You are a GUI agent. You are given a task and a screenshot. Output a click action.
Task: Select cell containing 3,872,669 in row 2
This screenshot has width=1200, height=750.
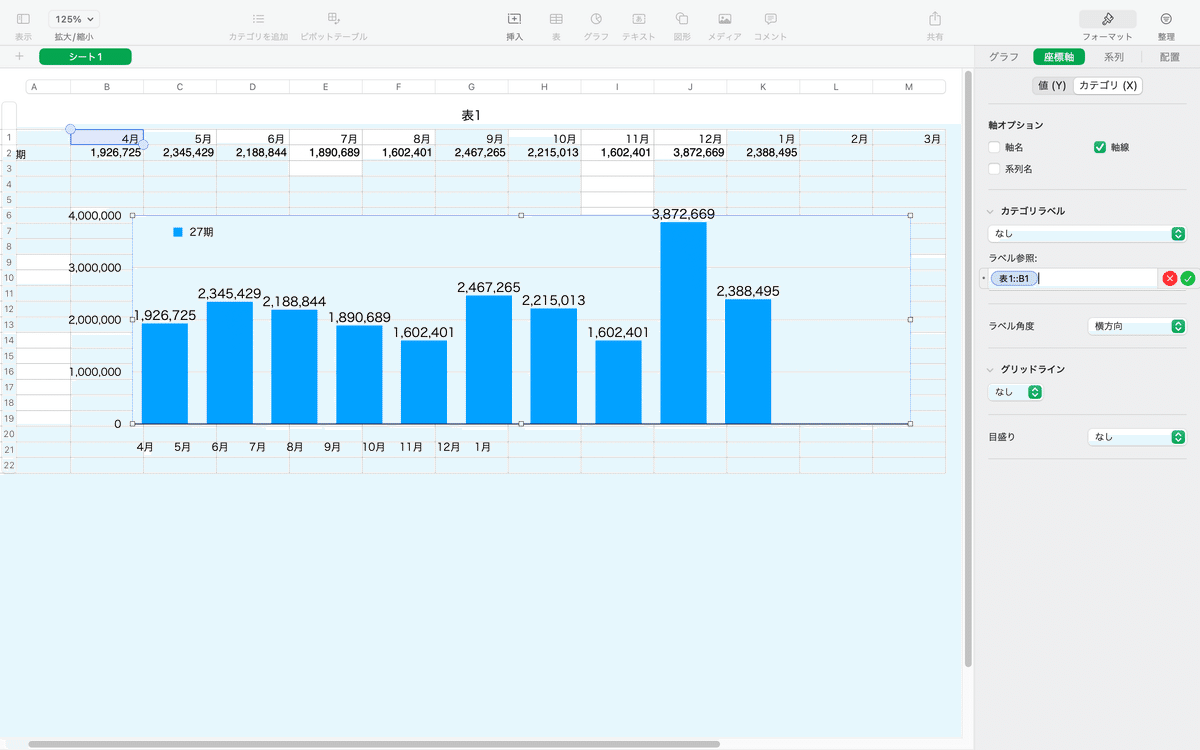tap(690, 153)
